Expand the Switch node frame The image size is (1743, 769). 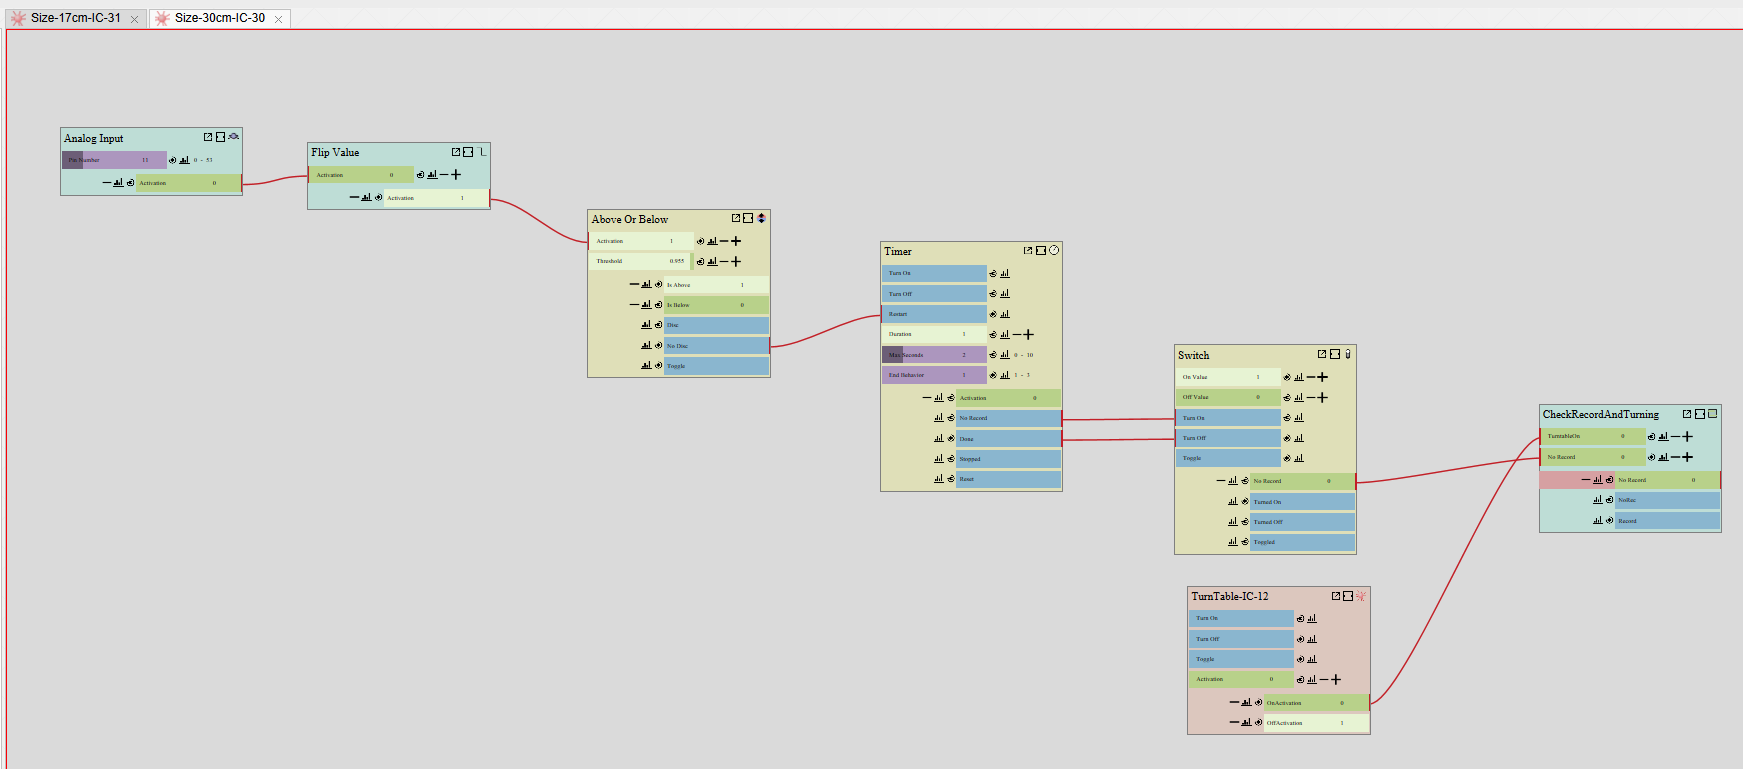point(1335,354)
